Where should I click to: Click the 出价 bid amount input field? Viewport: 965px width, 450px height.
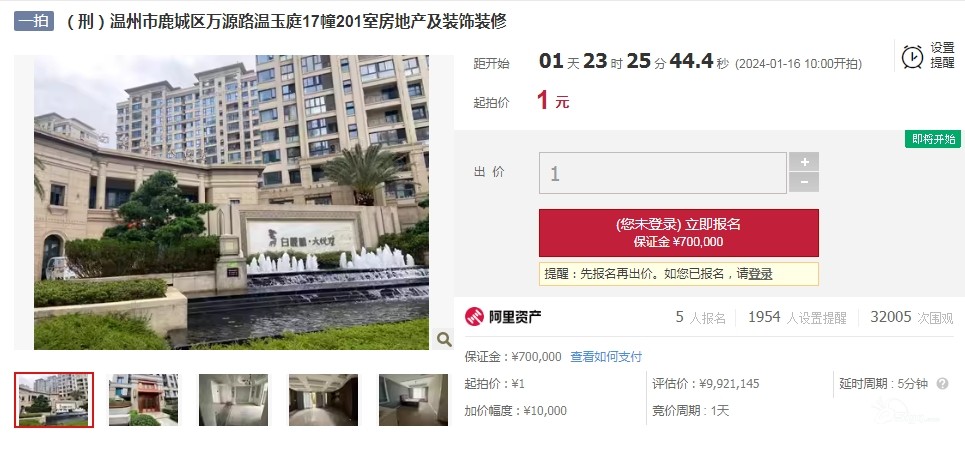(663, 173)
